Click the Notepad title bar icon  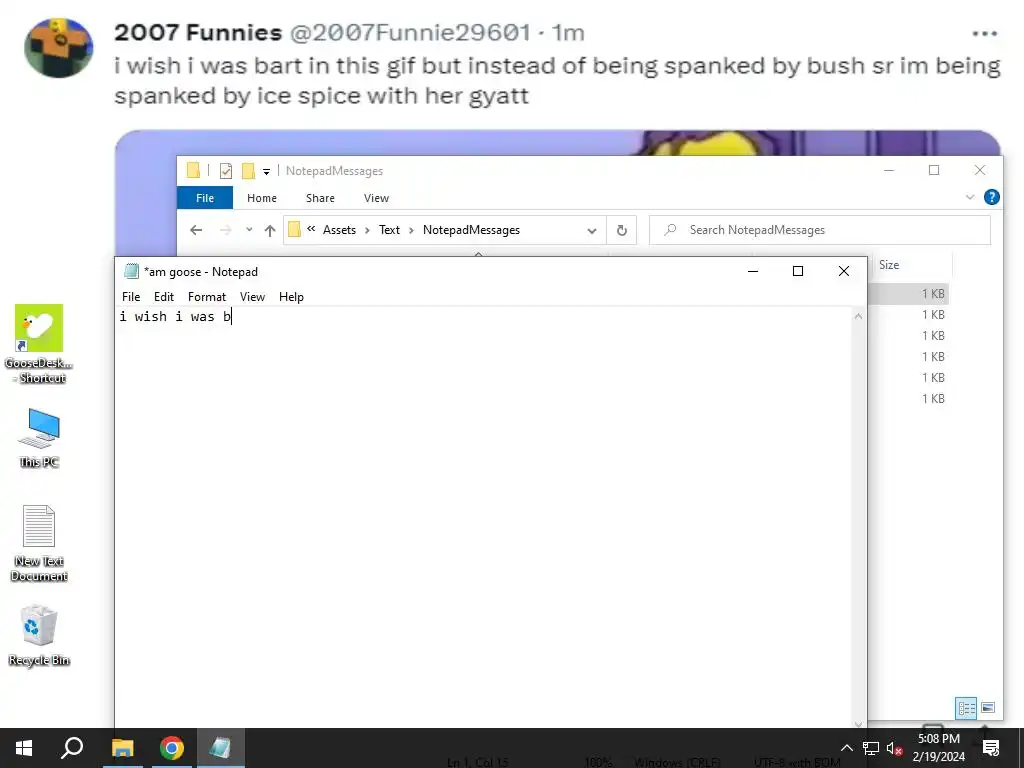[131, 271]
